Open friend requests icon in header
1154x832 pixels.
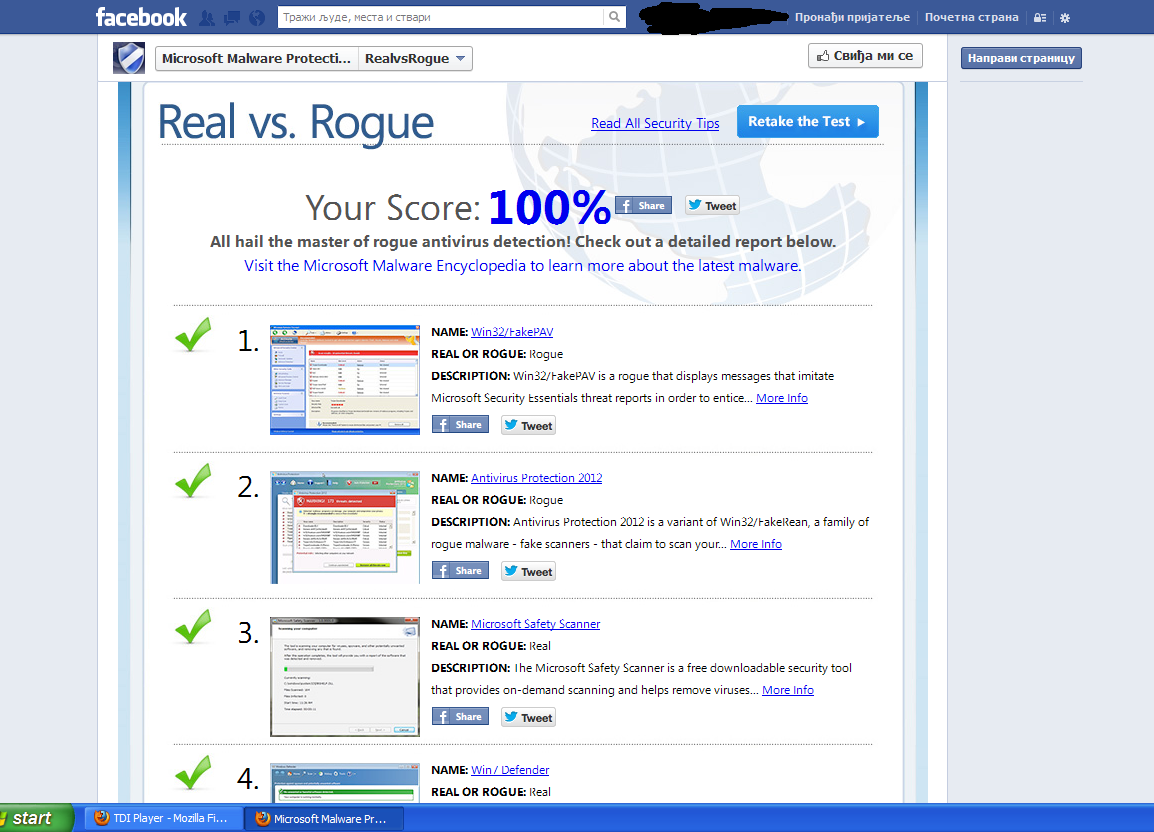(207, 18)
